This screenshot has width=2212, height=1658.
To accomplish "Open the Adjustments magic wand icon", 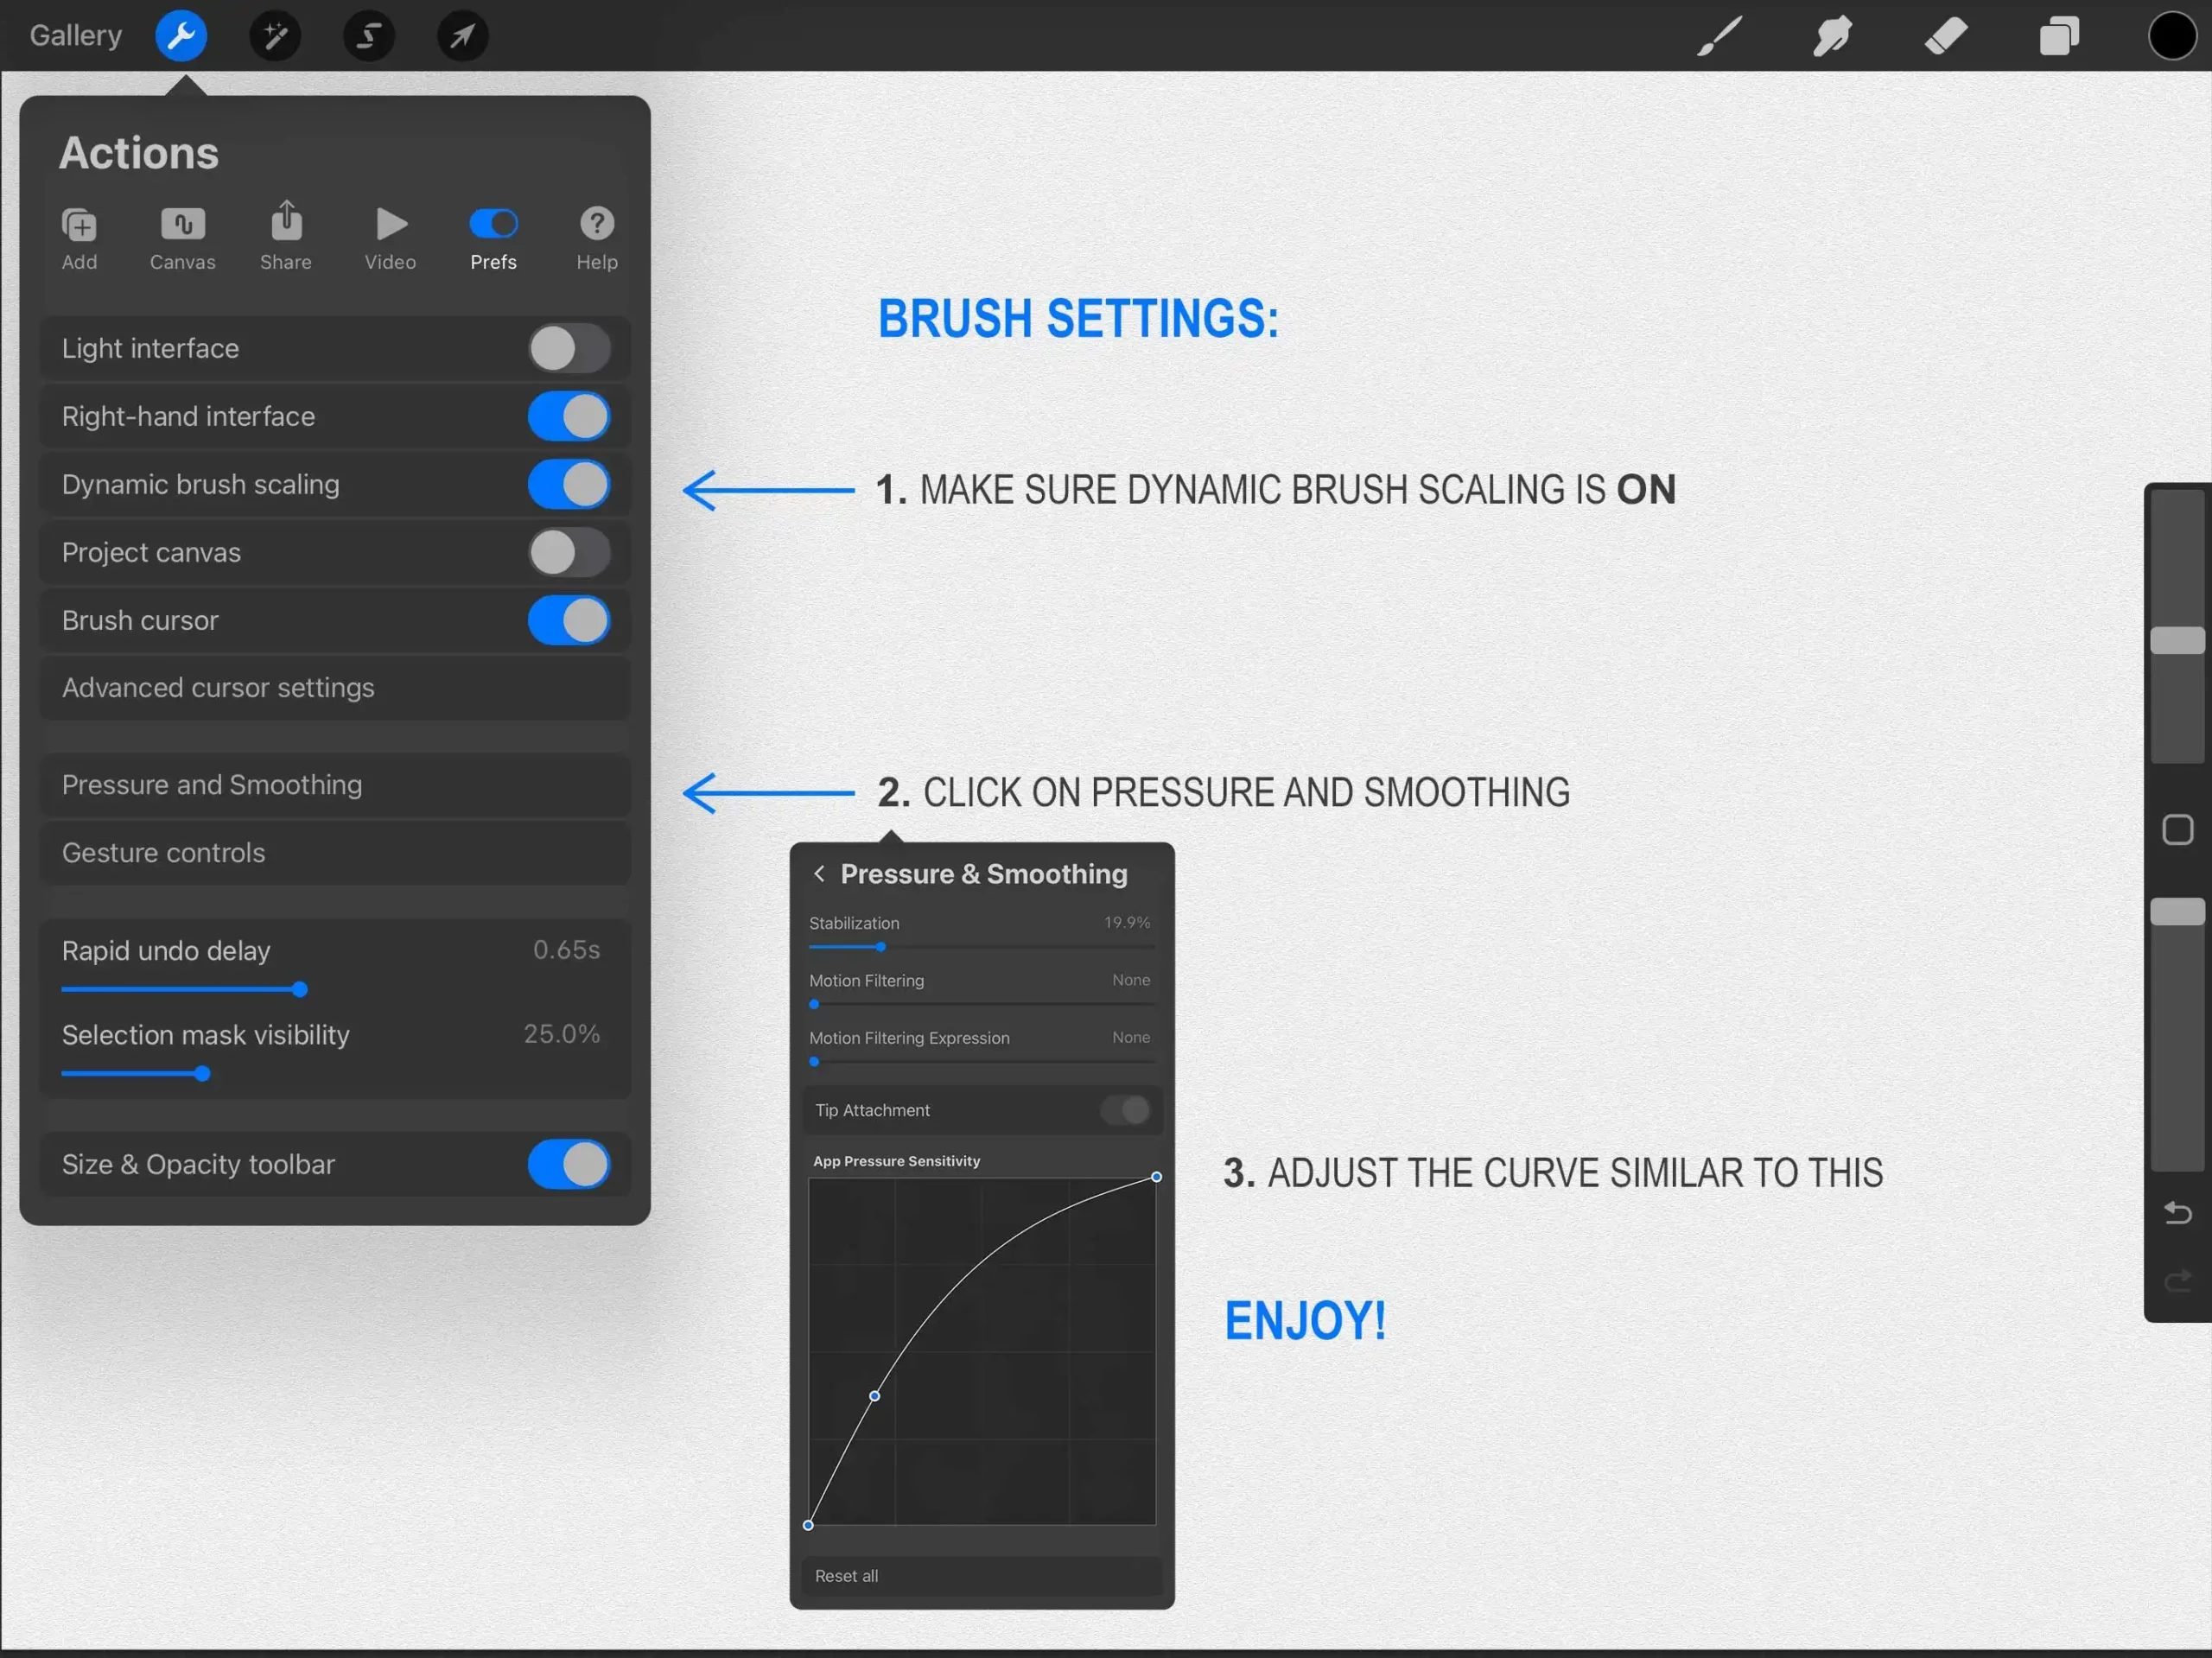I will tap(275, 36).
